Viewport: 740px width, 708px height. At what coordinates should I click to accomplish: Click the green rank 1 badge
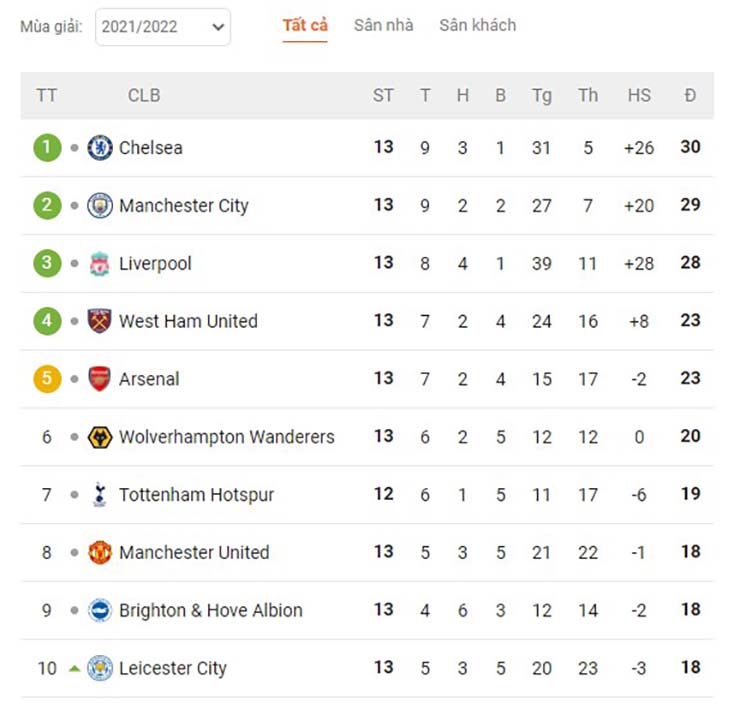coord(47,148)
